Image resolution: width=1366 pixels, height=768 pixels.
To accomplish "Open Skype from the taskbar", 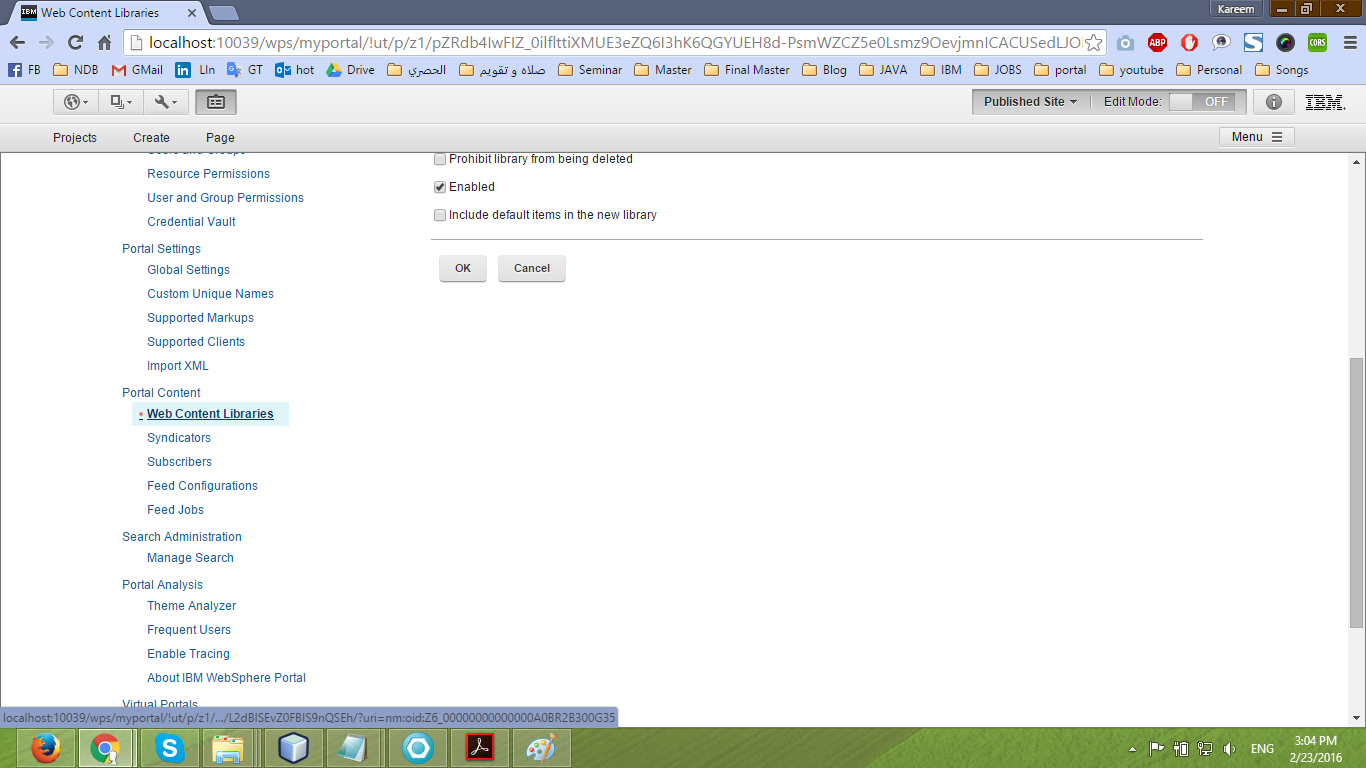I will [169, 747].
